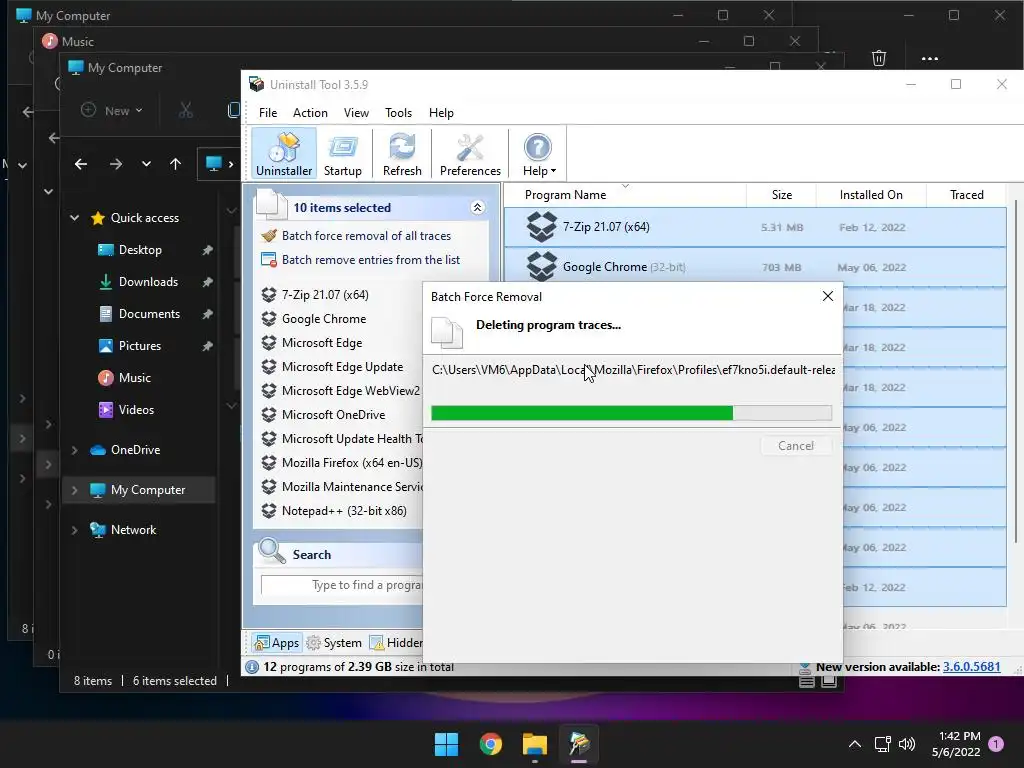The width and height of the screenshot is (1024, 768).
Task: Click the info icon in Uninstall Tool status bar
Action: coord(251,667)
